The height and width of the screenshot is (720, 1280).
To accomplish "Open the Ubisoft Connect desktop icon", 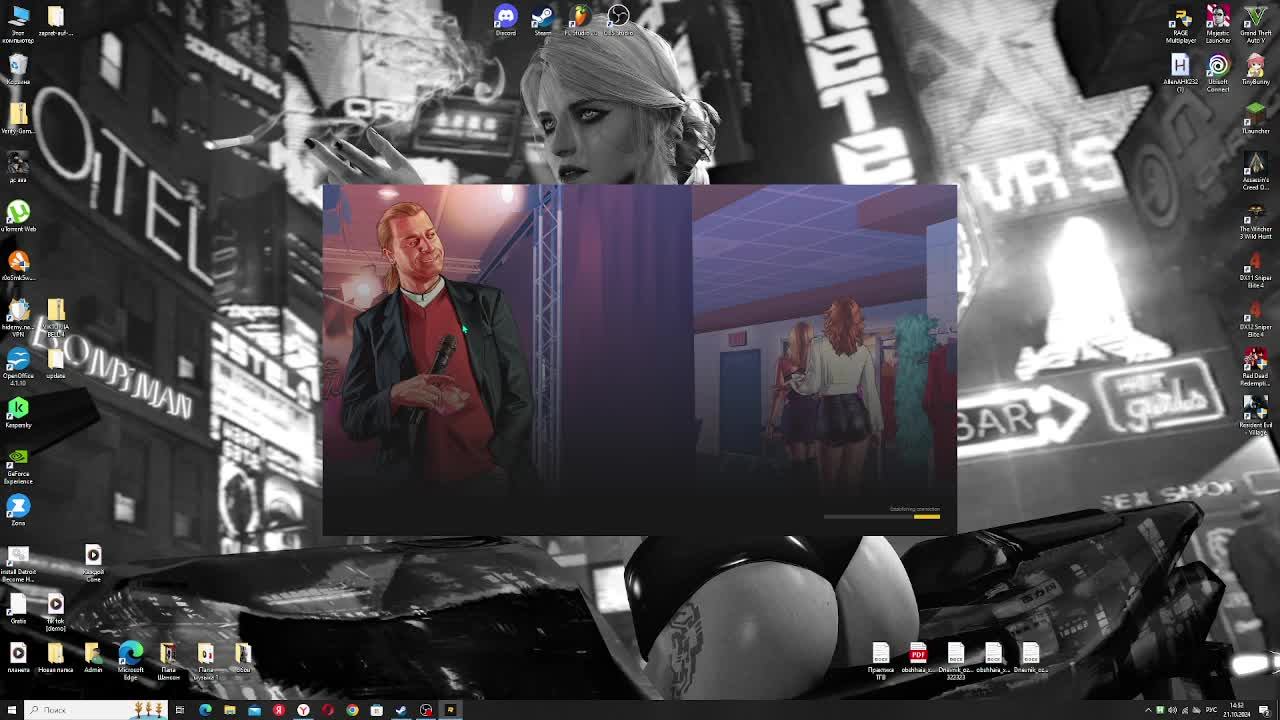I will click(x=1218, y=74).
